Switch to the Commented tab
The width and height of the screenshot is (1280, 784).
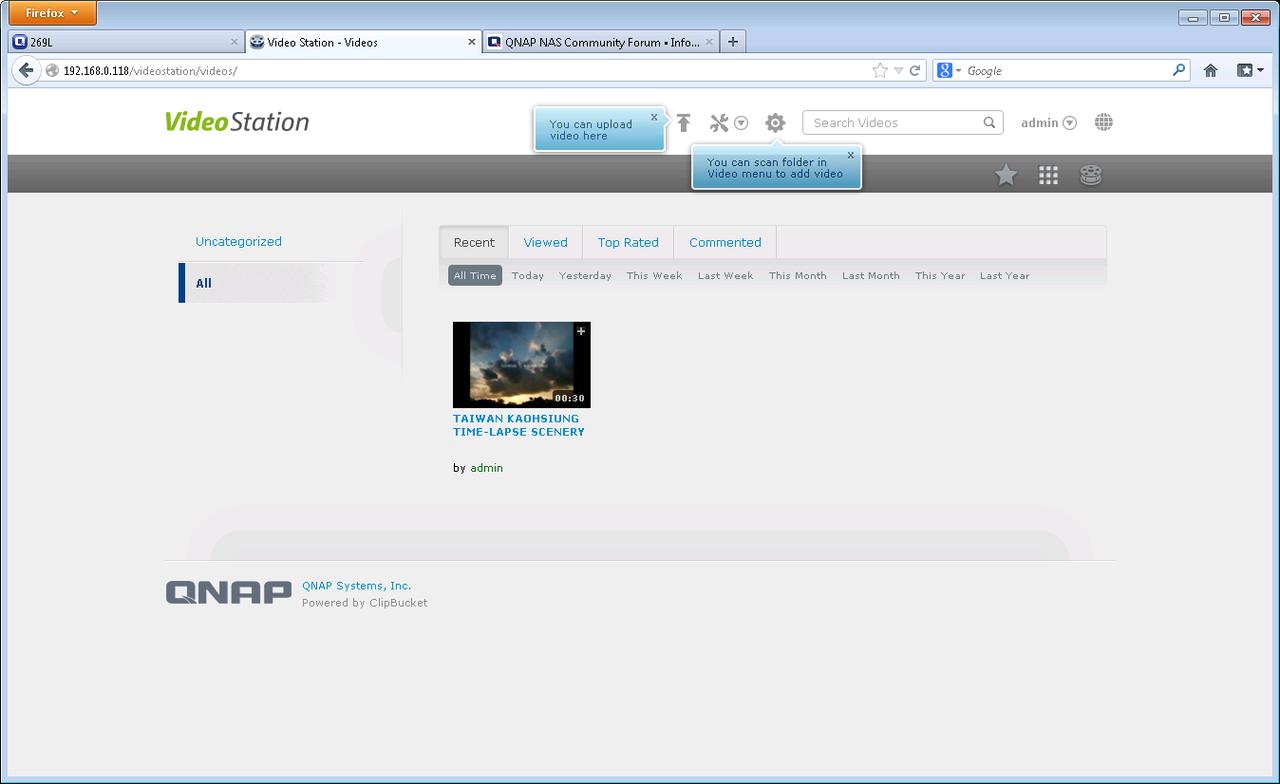click(x=725, y=242)
